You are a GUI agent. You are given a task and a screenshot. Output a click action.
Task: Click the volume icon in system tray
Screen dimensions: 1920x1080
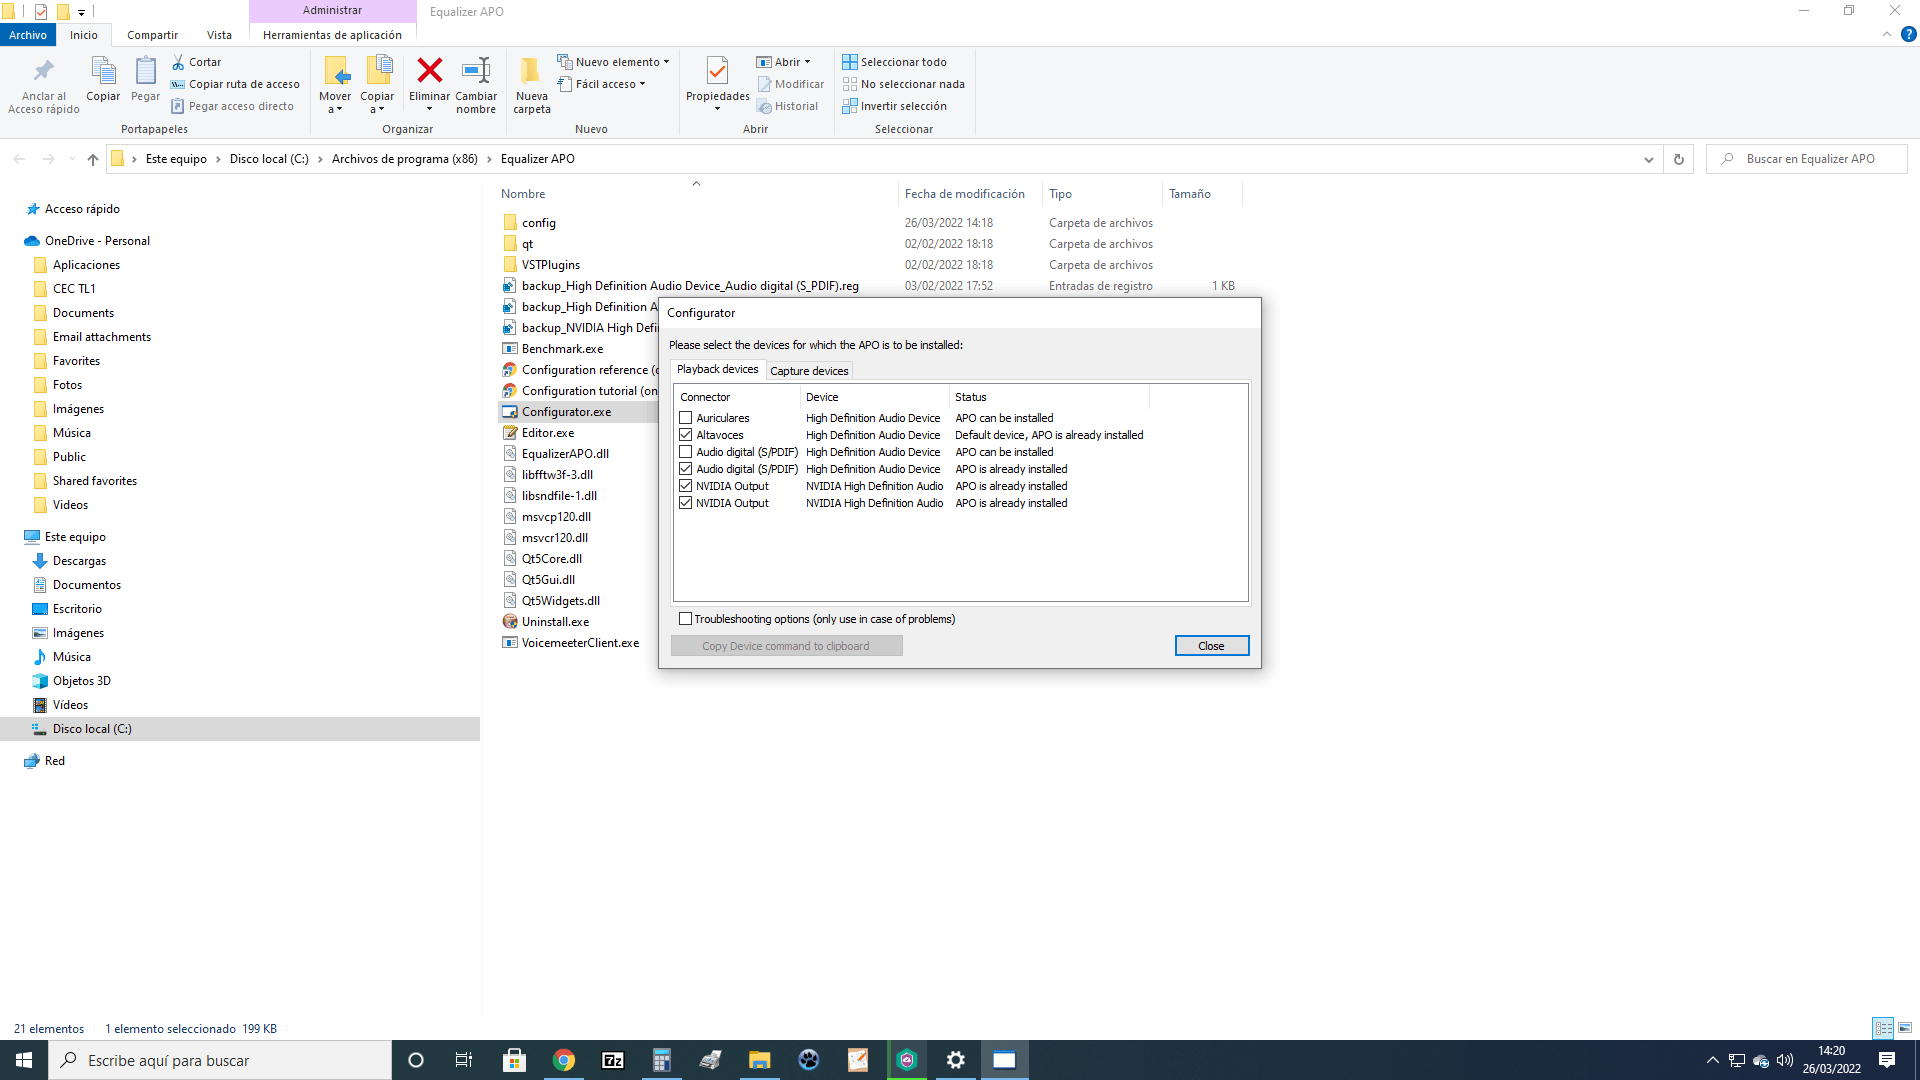point(1785,1060)
